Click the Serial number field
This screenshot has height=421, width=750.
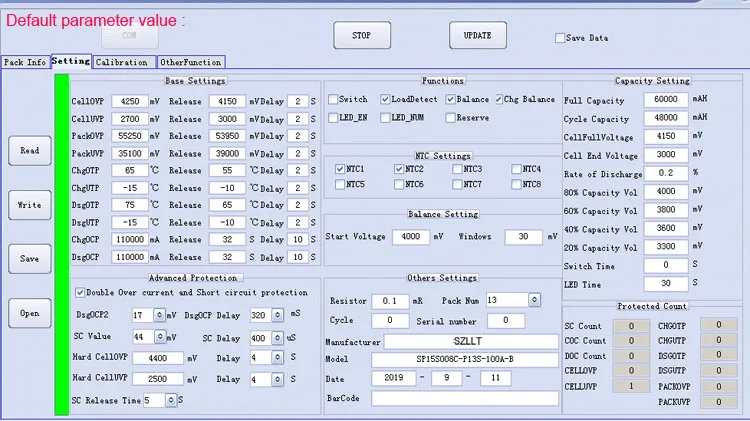506,321
